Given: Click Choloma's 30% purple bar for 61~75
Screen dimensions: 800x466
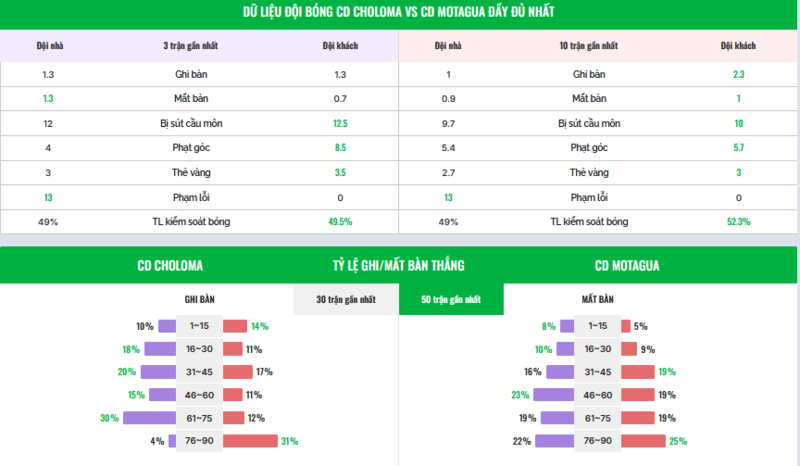Looking at the screenshot, I should [148, 418].
